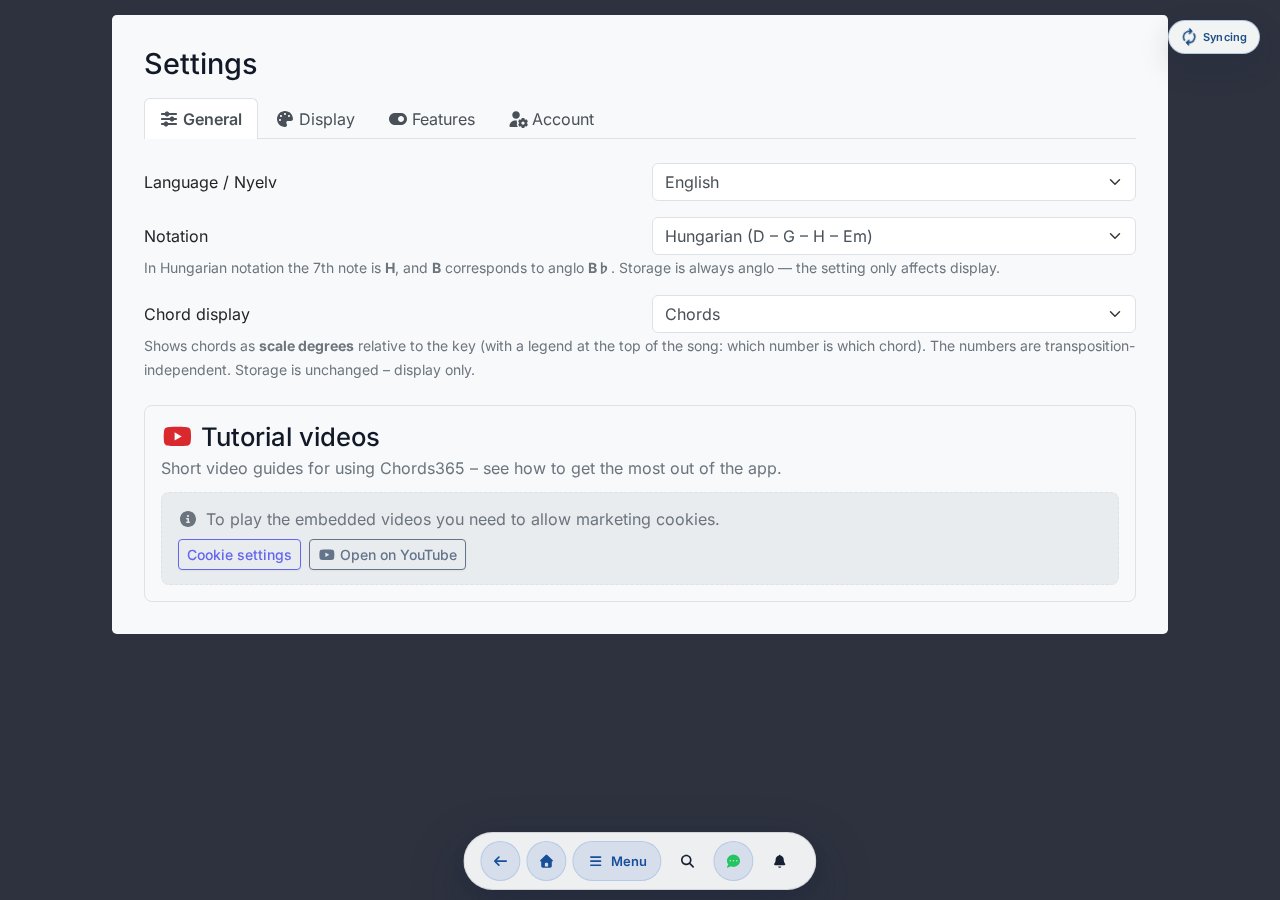Click the search magnifier icon
Viewport: 1280px width, 900px height.
point(687,861)
